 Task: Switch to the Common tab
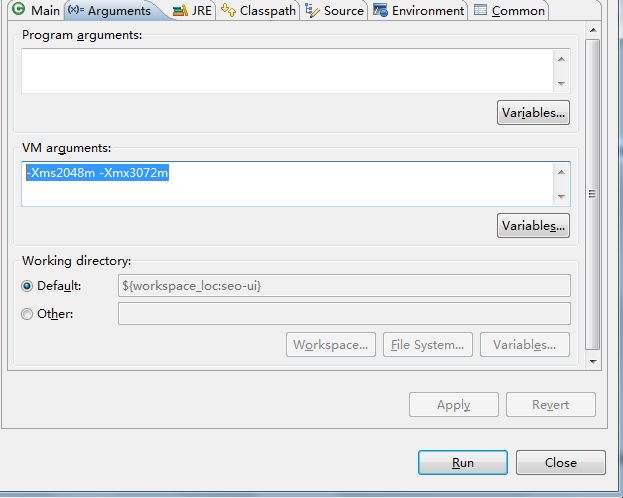point(509,10)
